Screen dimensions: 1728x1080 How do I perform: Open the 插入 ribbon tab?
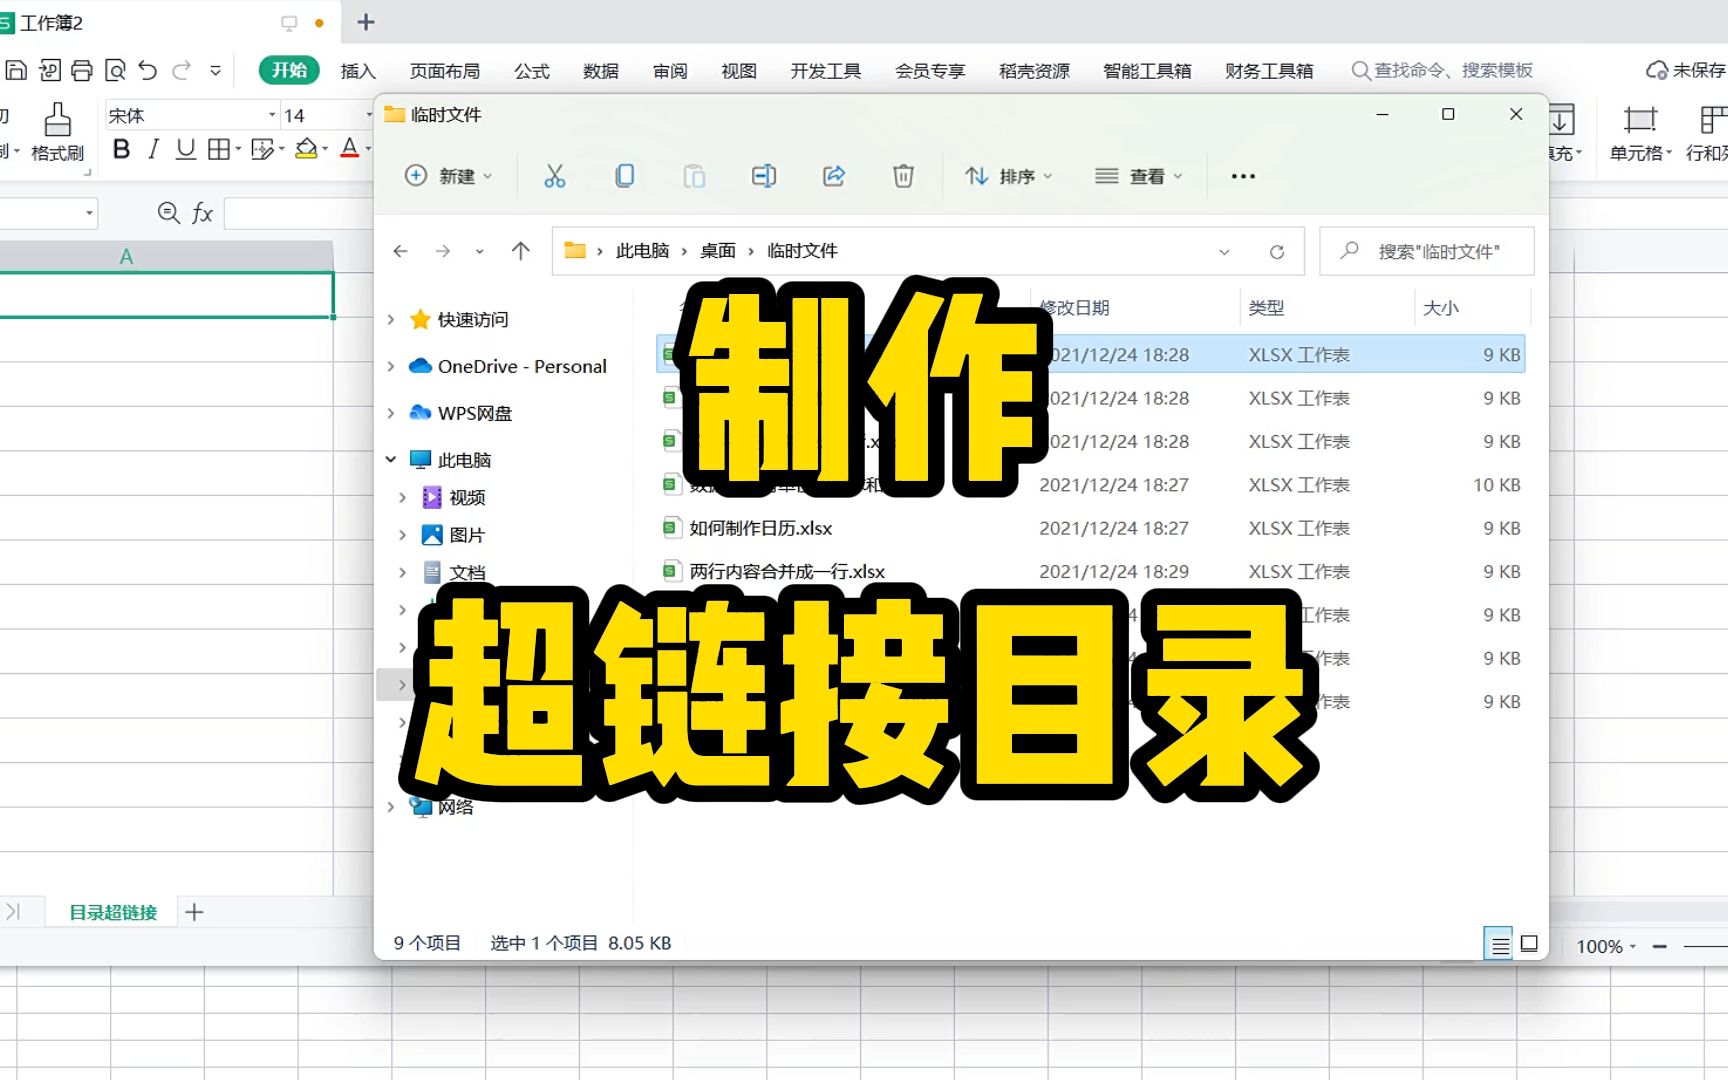[x=358, y=71]
